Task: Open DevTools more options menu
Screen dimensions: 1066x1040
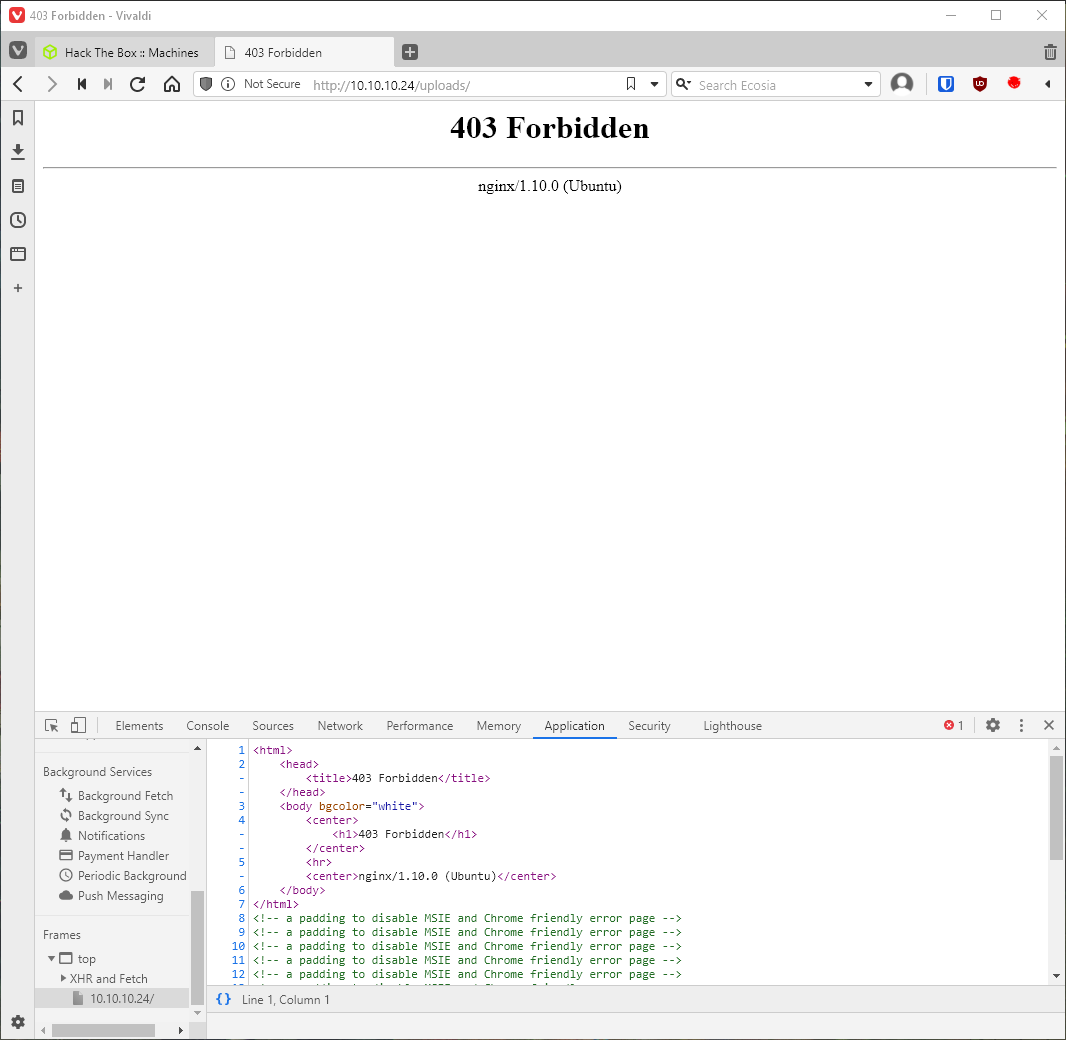Action: click(1021, 725)
